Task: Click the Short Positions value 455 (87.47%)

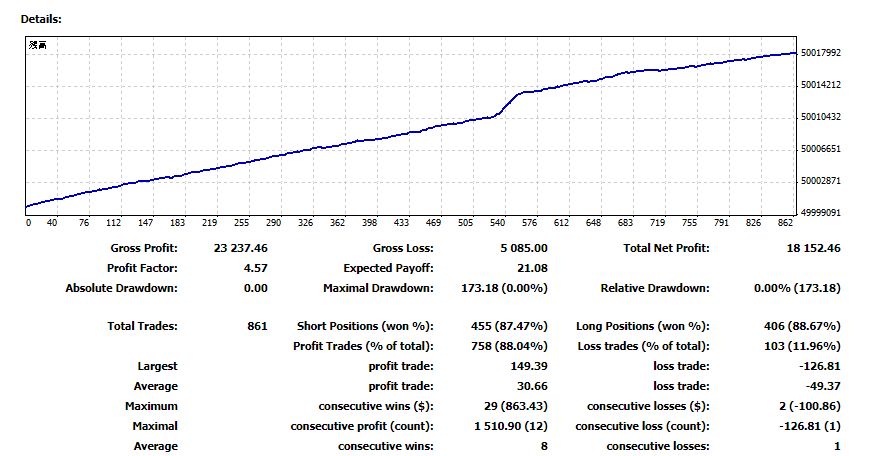Action: click(509, 326)
